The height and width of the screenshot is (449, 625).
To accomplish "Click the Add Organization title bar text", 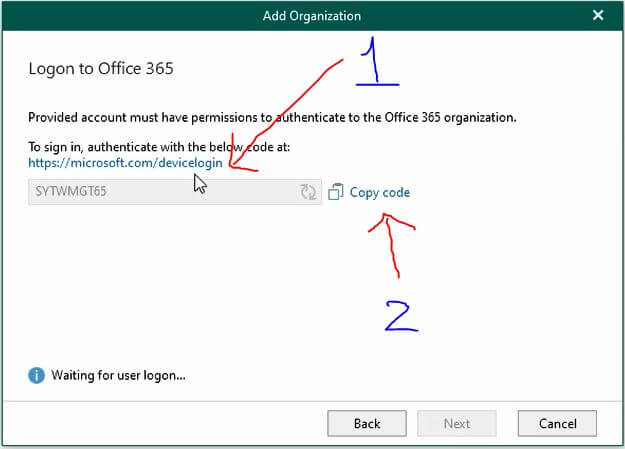I will coord(312,16).
